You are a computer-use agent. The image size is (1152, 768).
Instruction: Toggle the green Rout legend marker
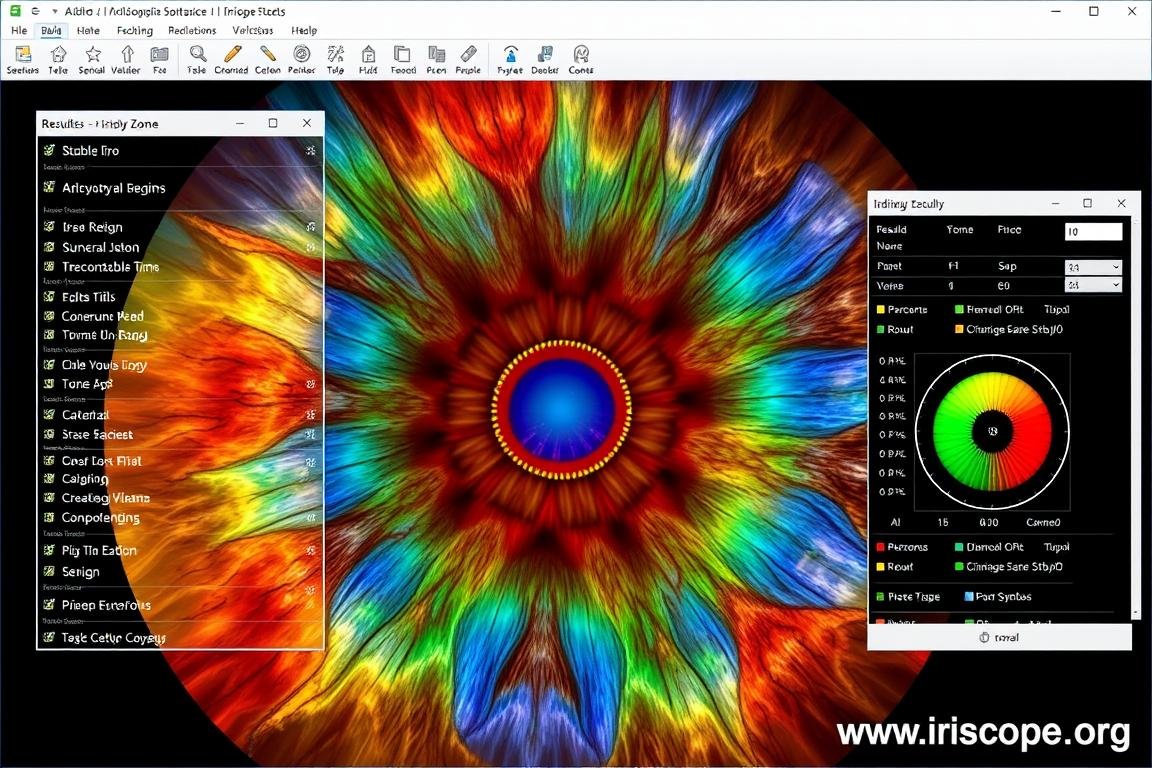tap(881, 330)
